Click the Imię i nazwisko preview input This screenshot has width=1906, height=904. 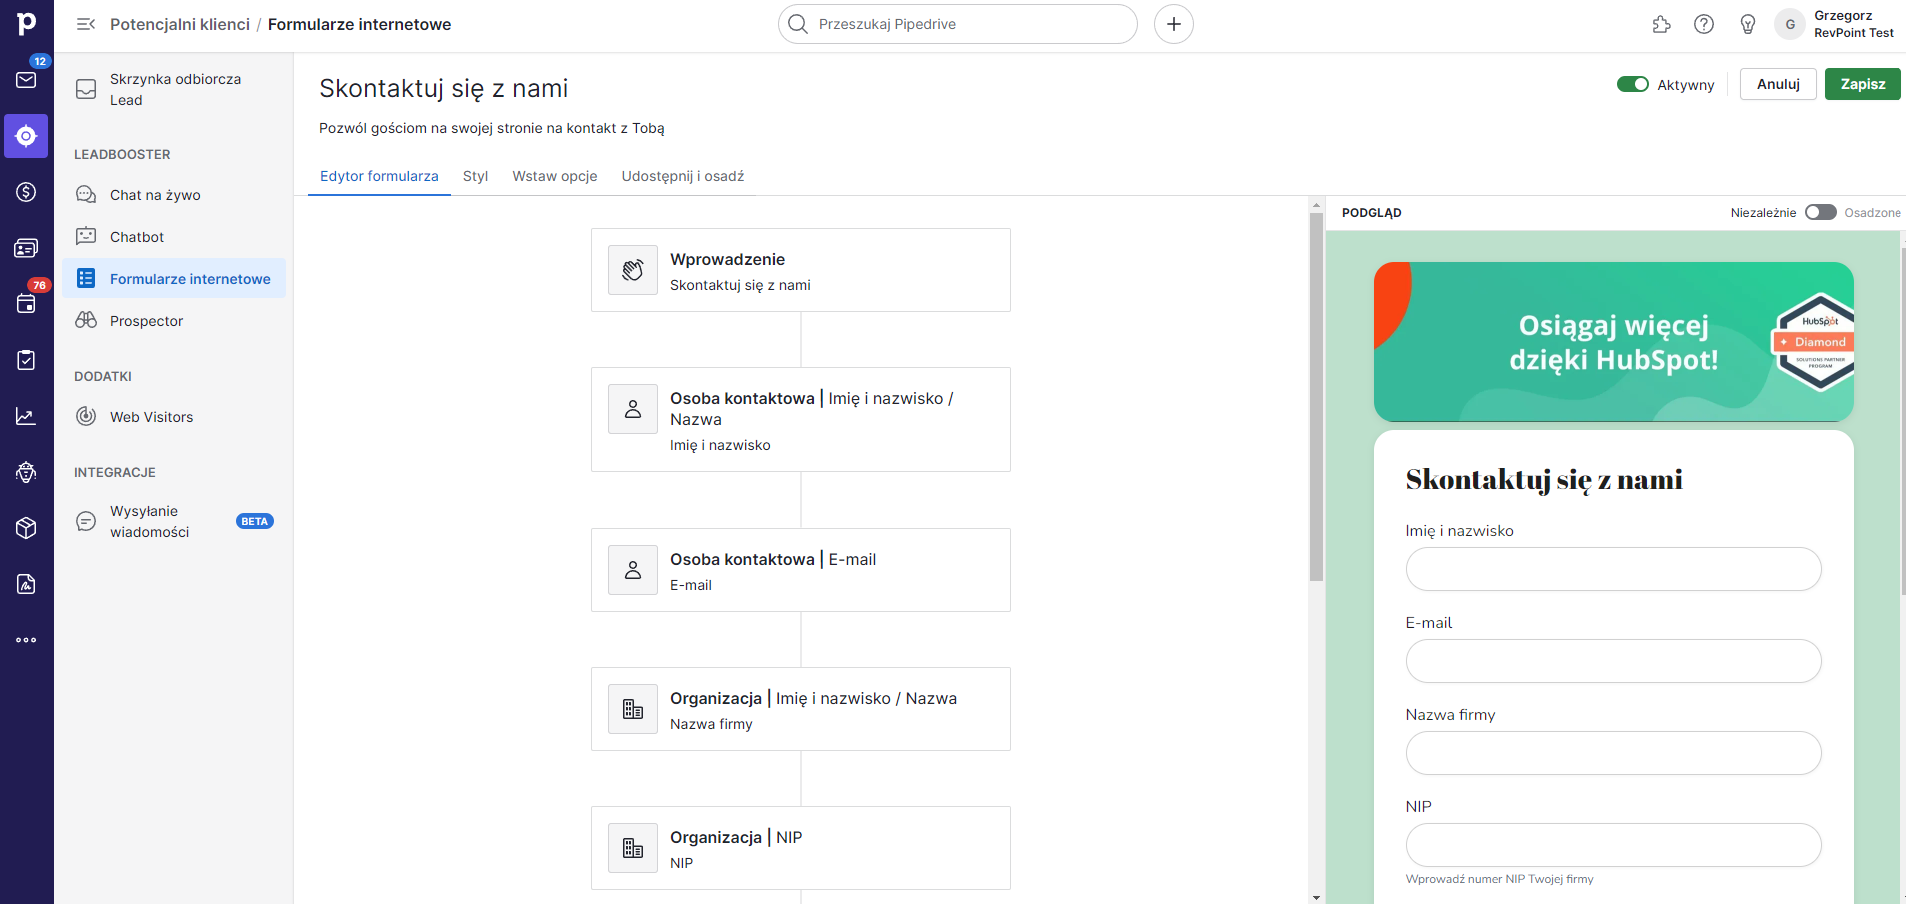click(x=1613, y=569)
